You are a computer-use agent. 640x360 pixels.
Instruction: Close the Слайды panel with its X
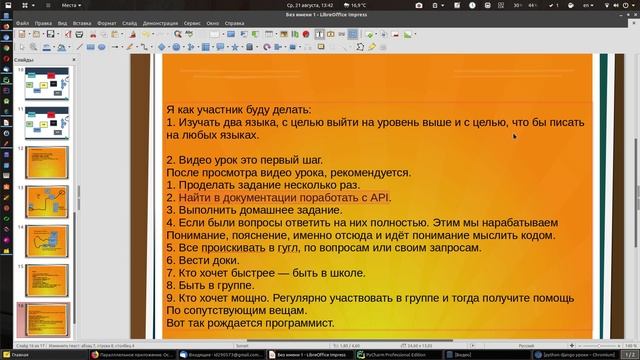tap(74, 60)
